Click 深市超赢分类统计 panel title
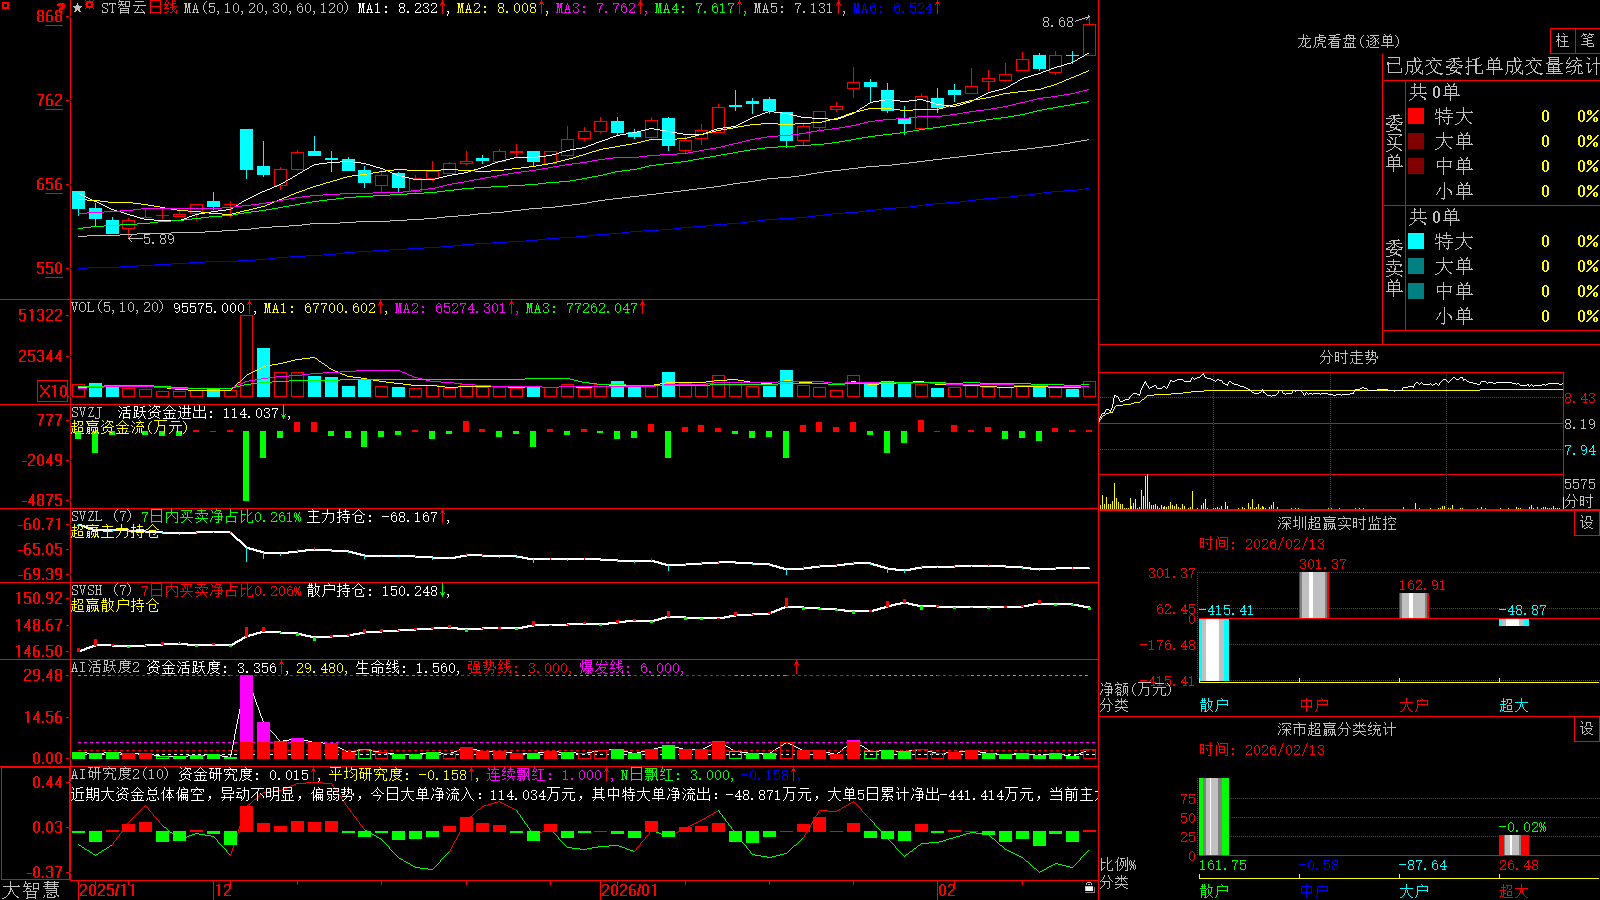1600x900 pixels. point(1336,729)
